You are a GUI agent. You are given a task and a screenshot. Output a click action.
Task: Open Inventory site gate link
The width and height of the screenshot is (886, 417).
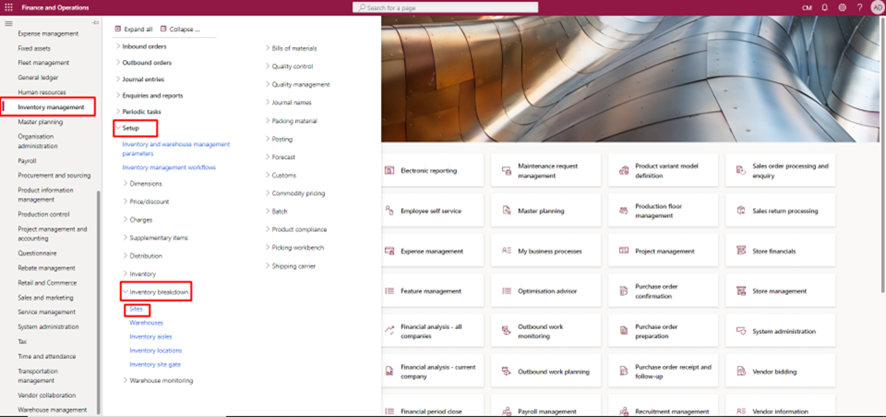[155, 364]
